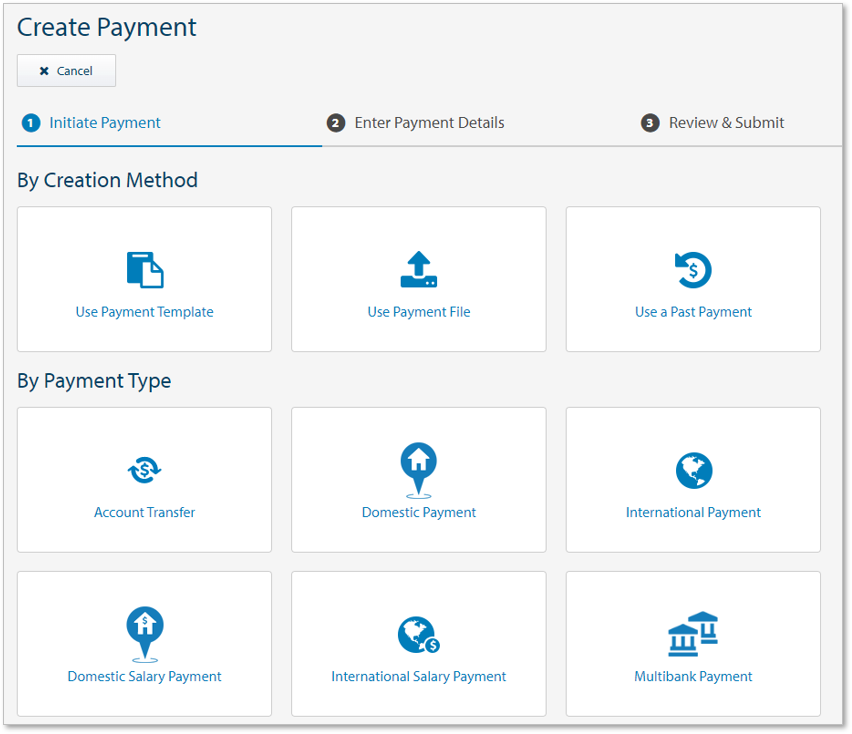Click the Multibank Payment bank buildings icon

693,633
